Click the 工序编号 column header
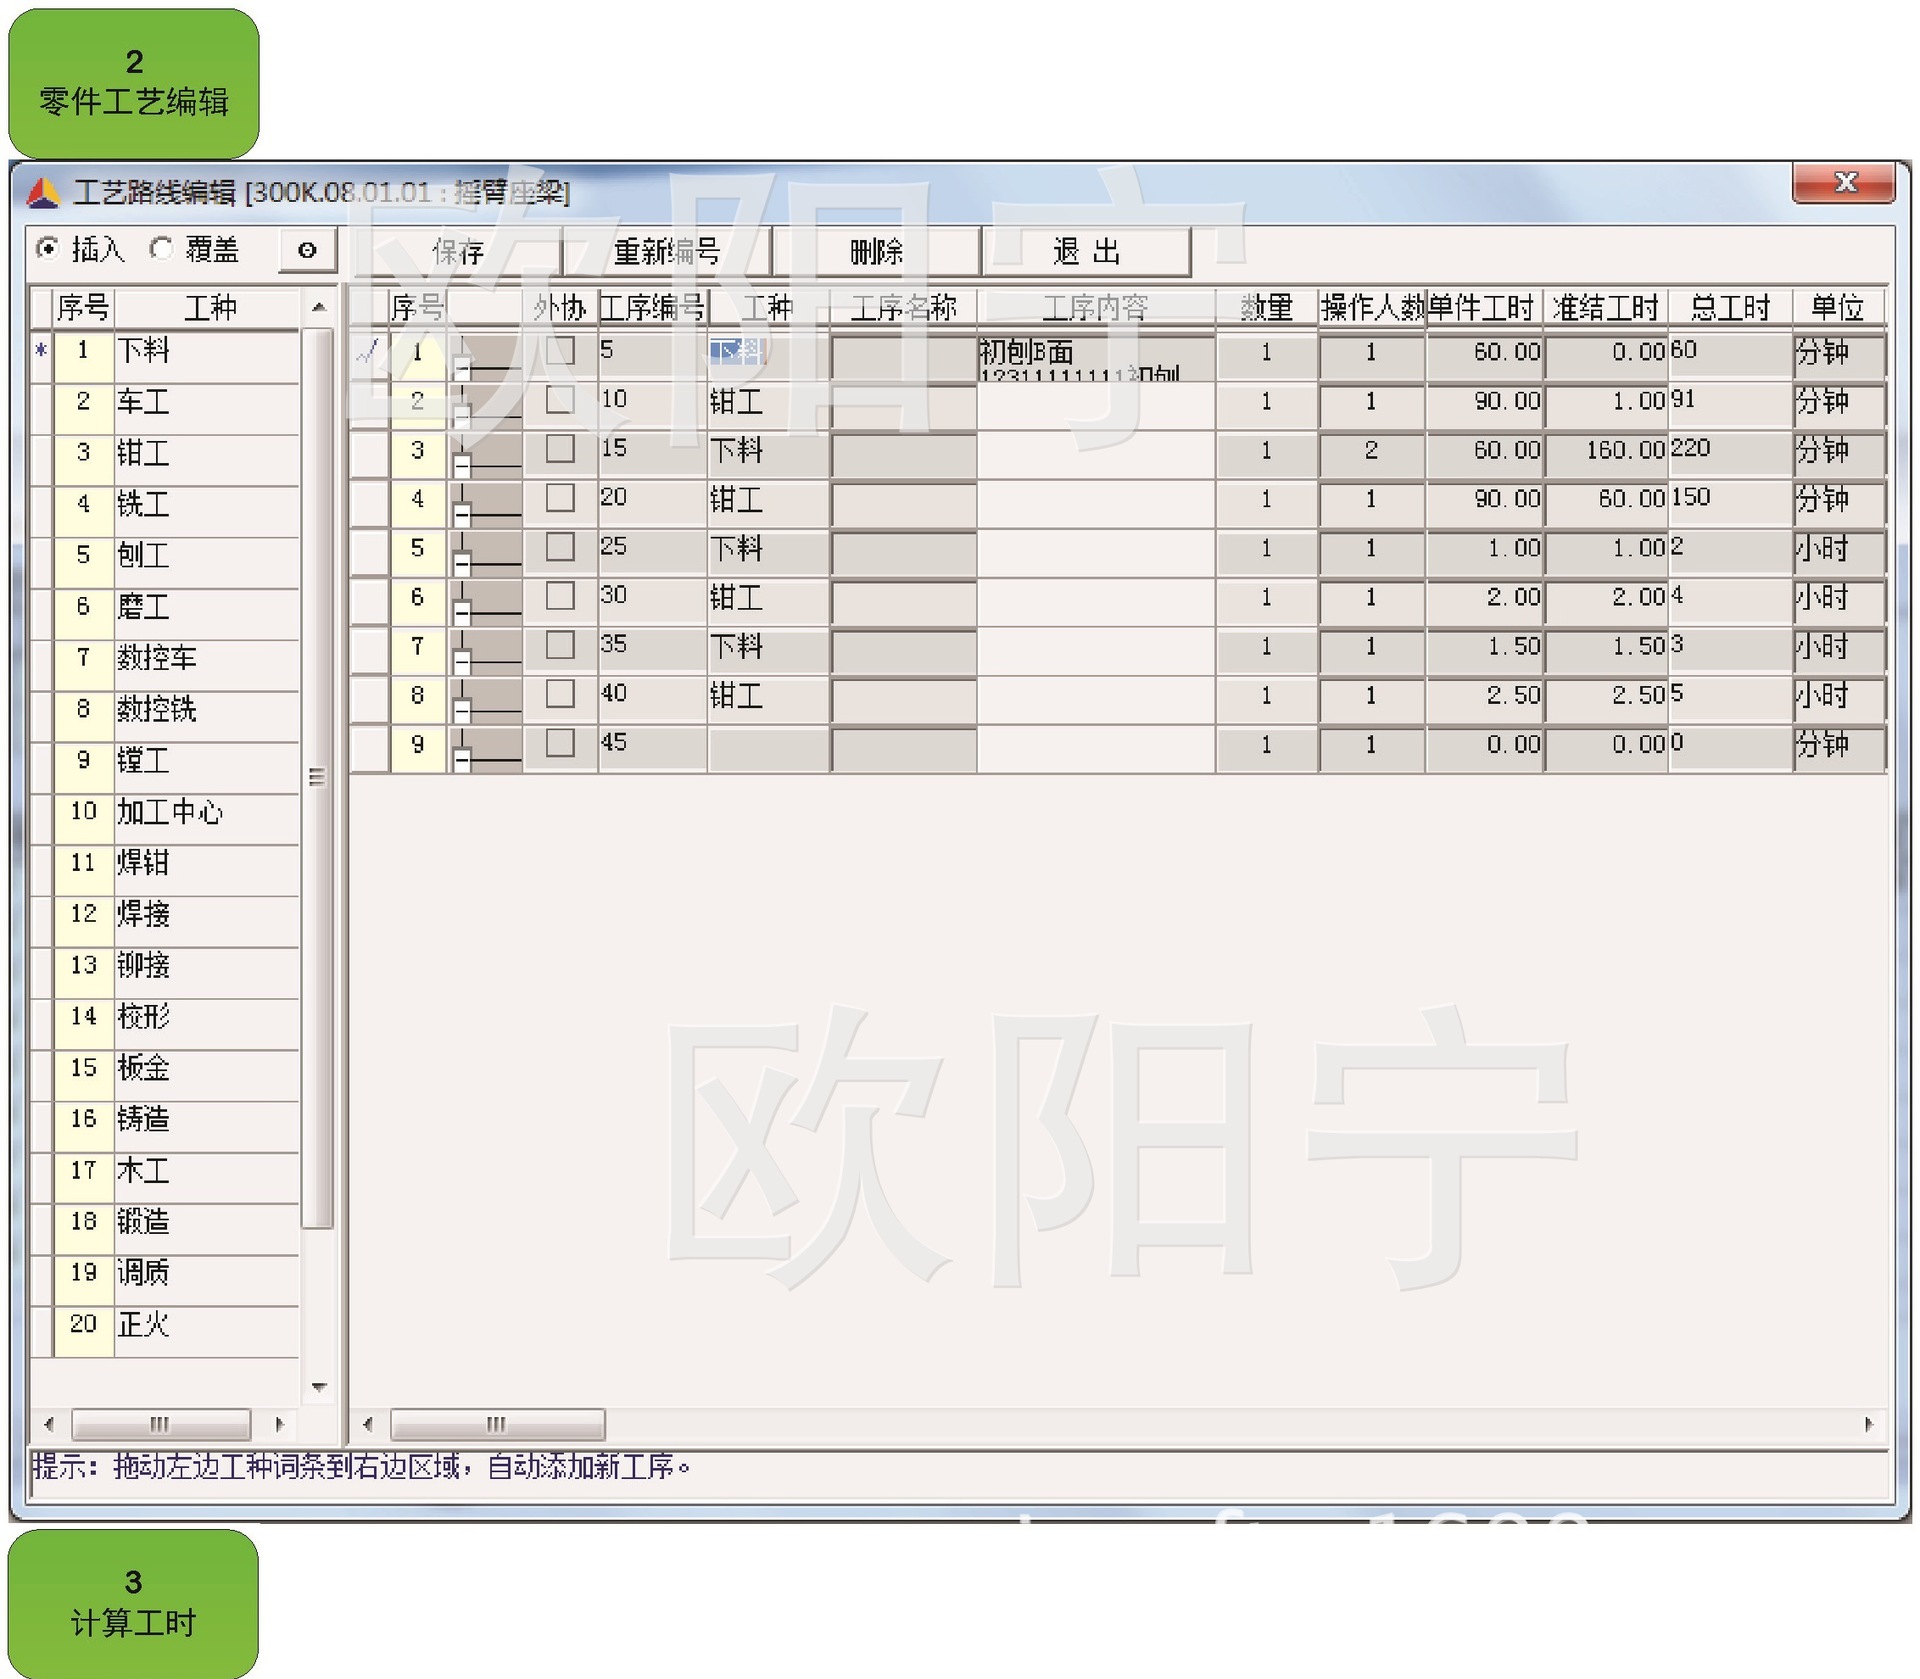 652,307
